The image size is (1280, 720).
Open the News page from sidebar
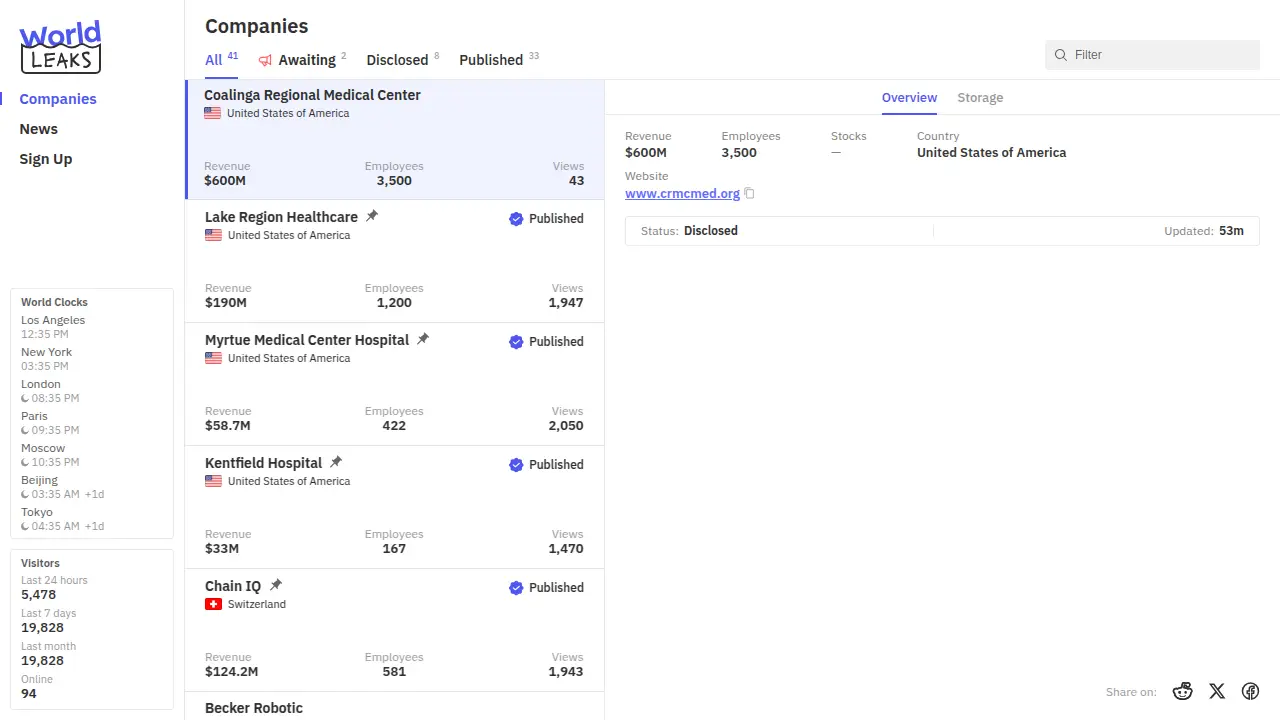pos(39,129)
